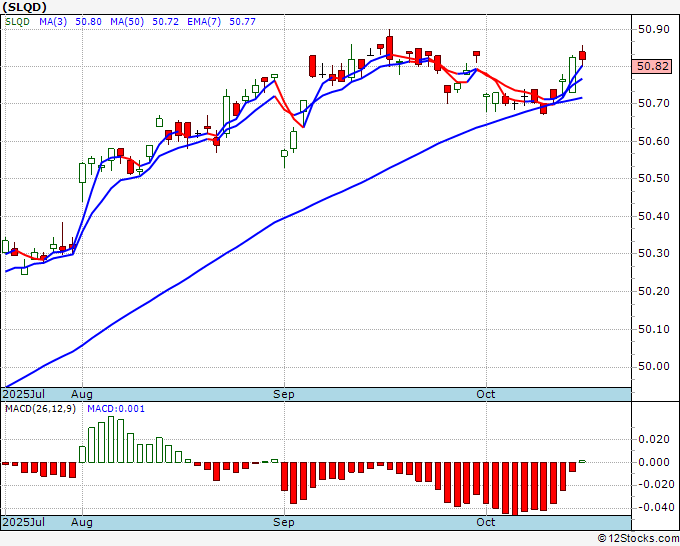Click the 50.90 price axis label
Viewport: 680px width, 546px height.
[x=654, y=29]
